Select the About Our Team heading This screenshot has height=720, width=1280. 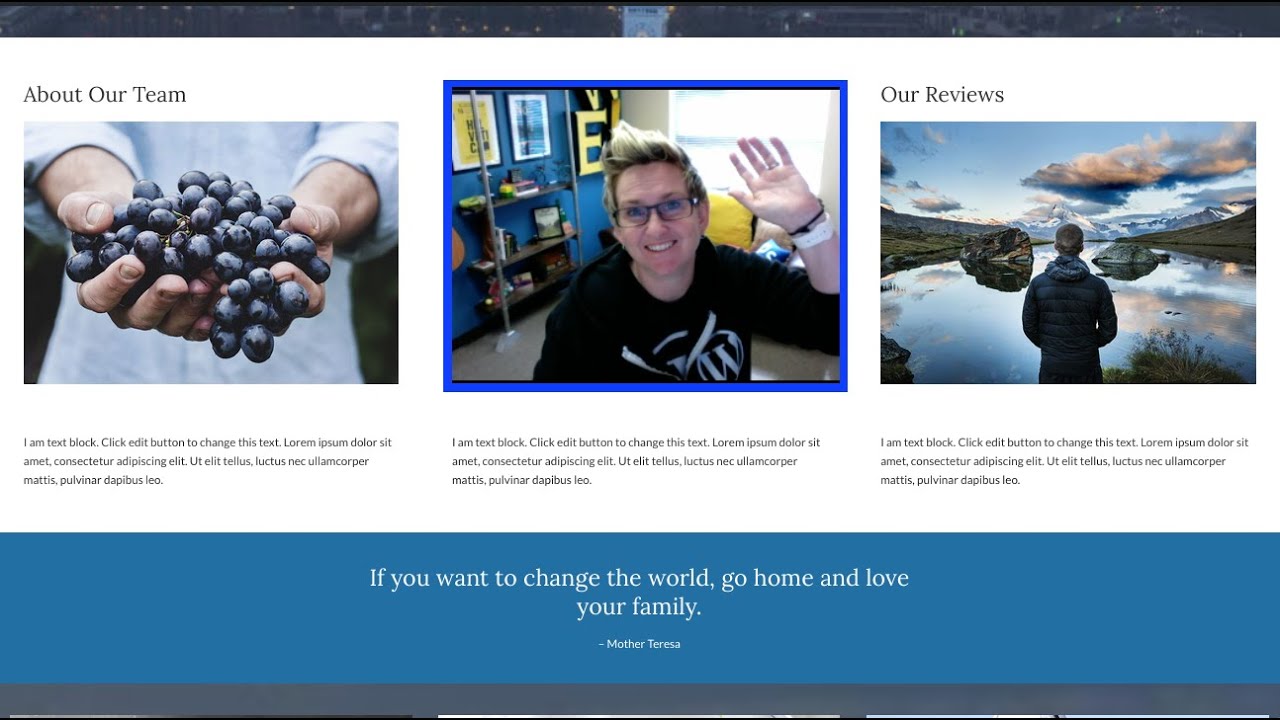pyautogui.click(x=105, y=95)
